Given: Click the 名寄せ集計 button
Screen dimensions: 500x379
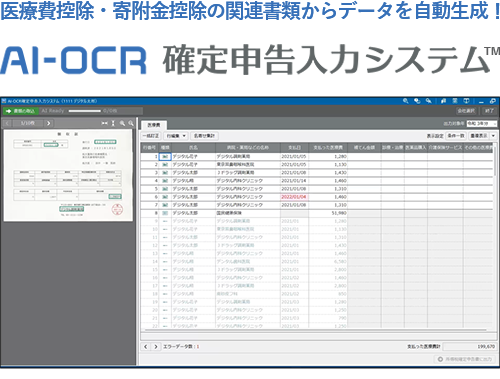Looking at the screenshot, I should (x=204, y=136).
